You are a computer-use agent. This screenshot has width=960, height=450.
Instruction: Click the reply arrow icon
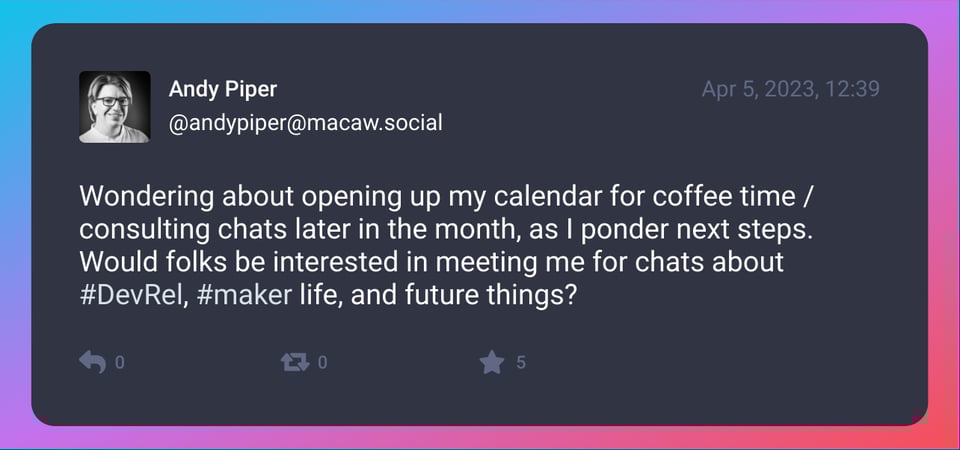click(91, 362)
